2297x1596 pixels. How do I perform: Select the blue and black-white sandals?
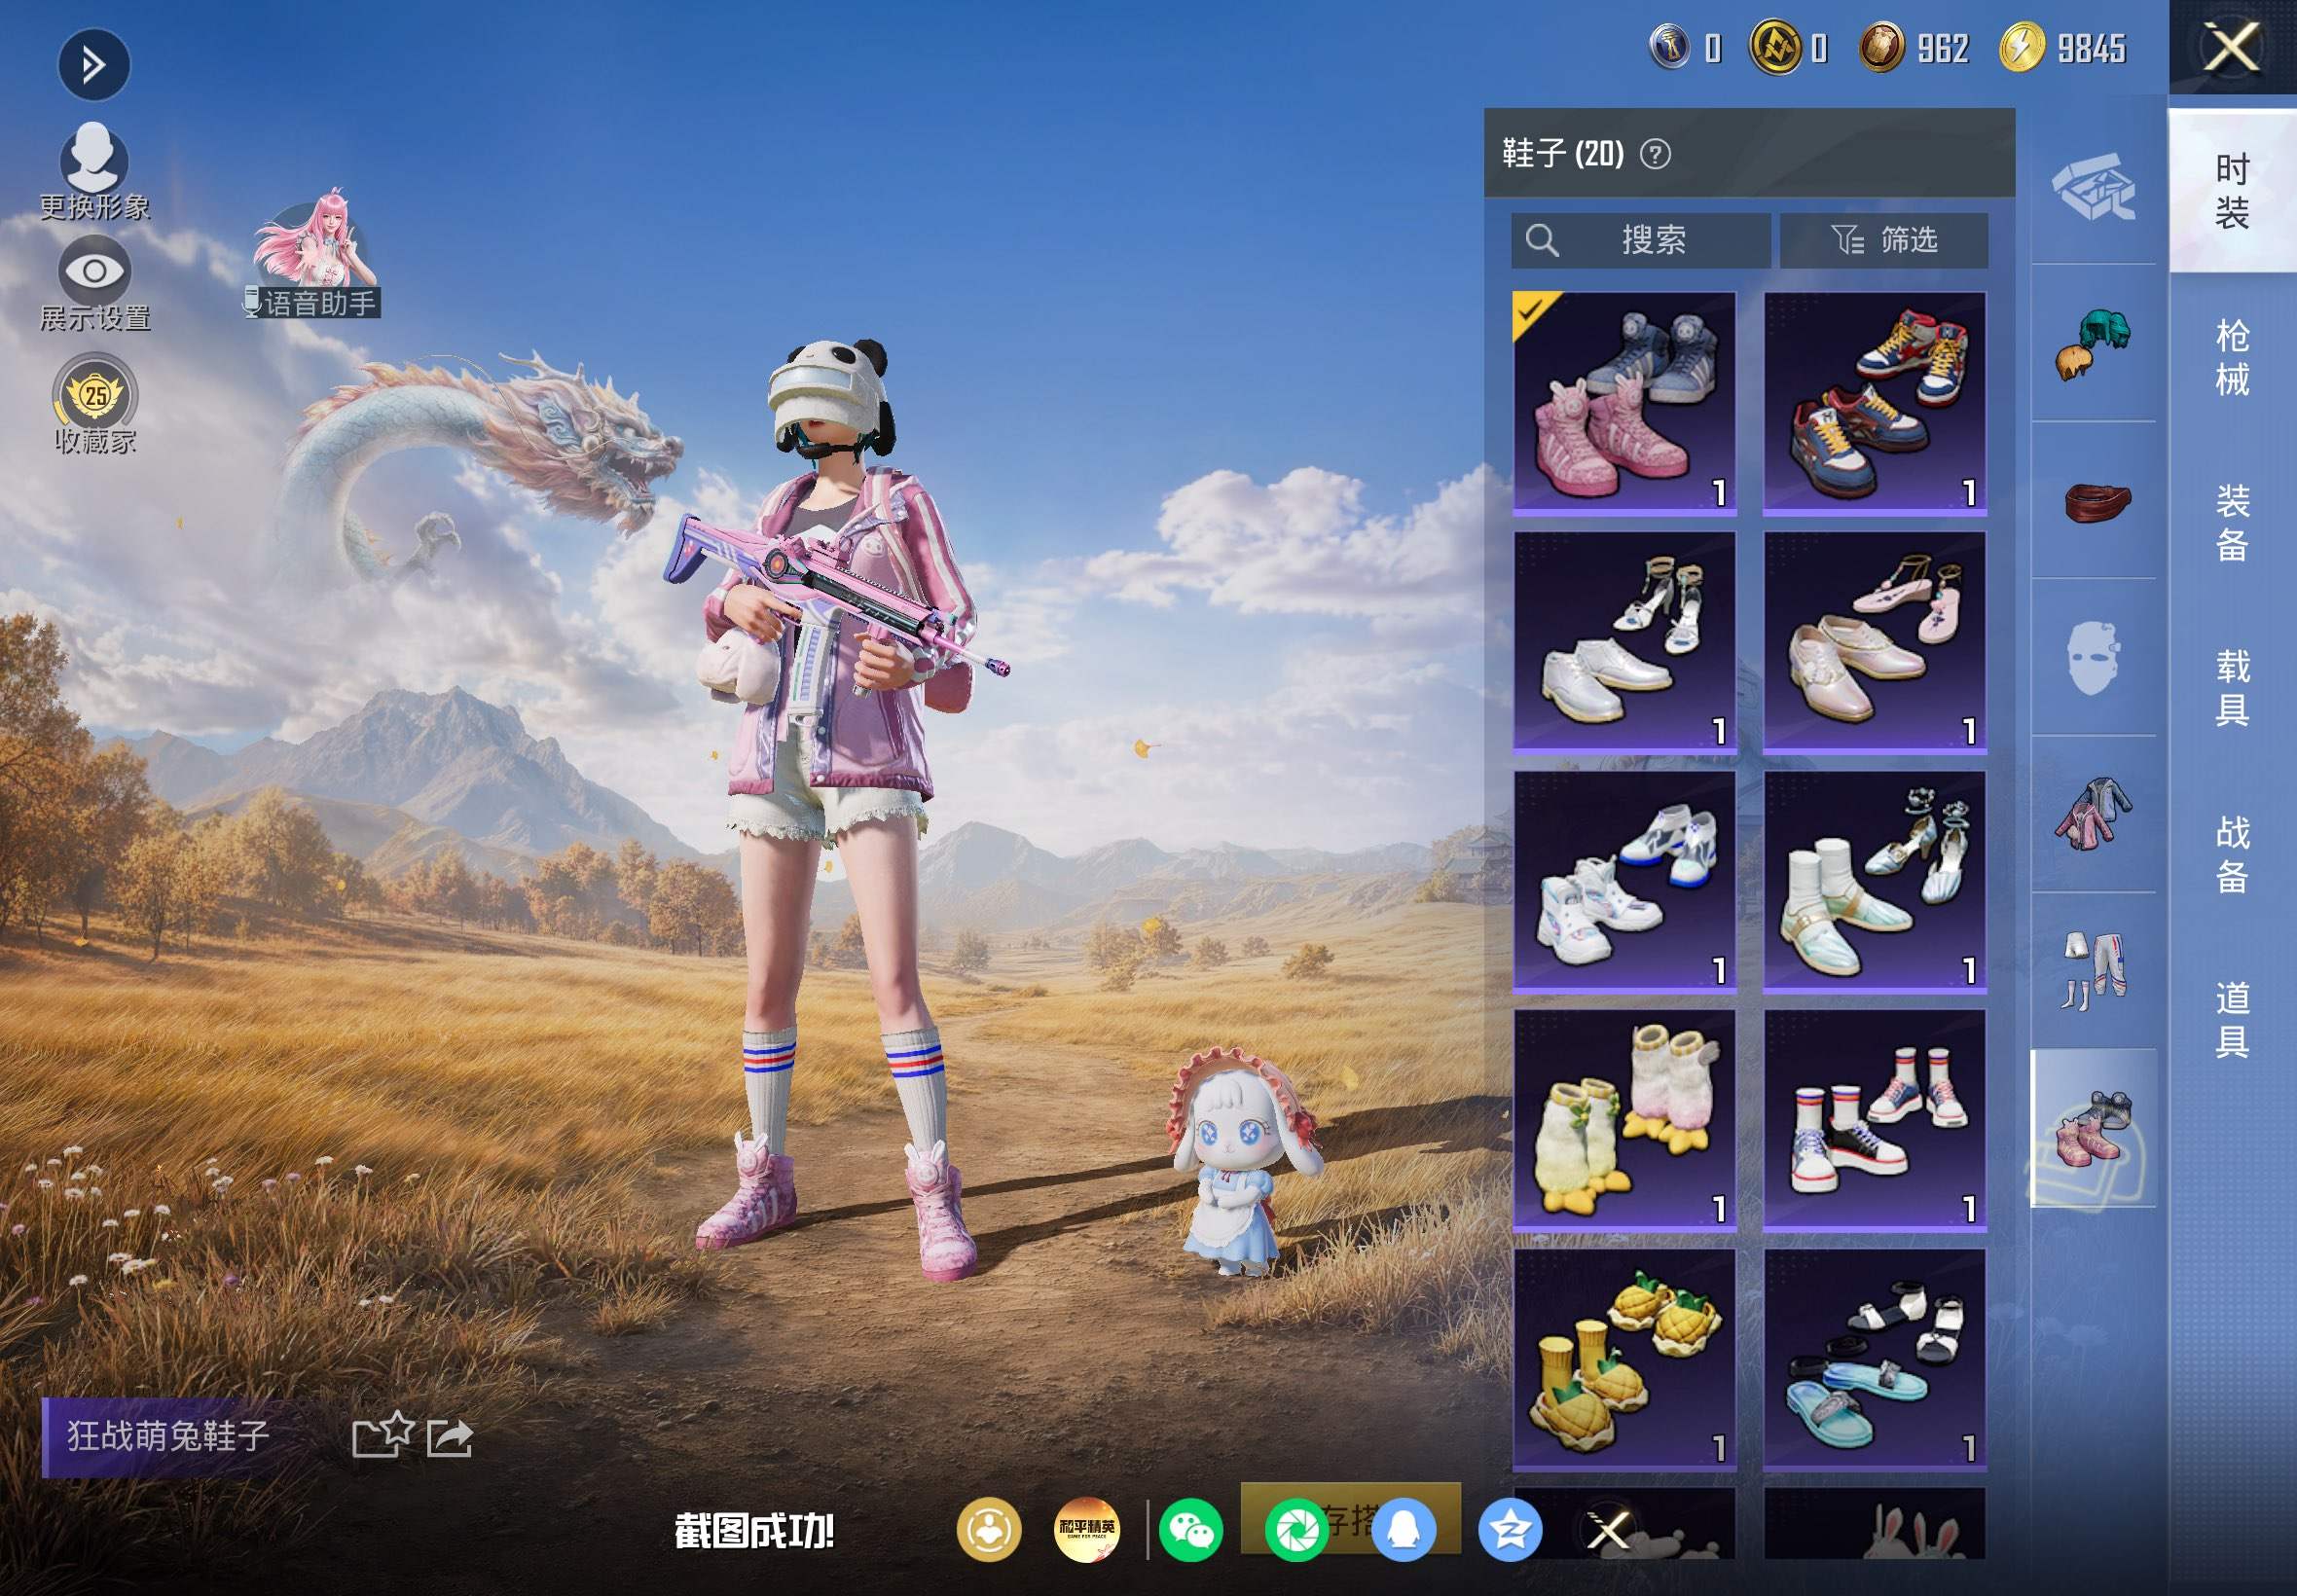(x=1875, y=1360)
